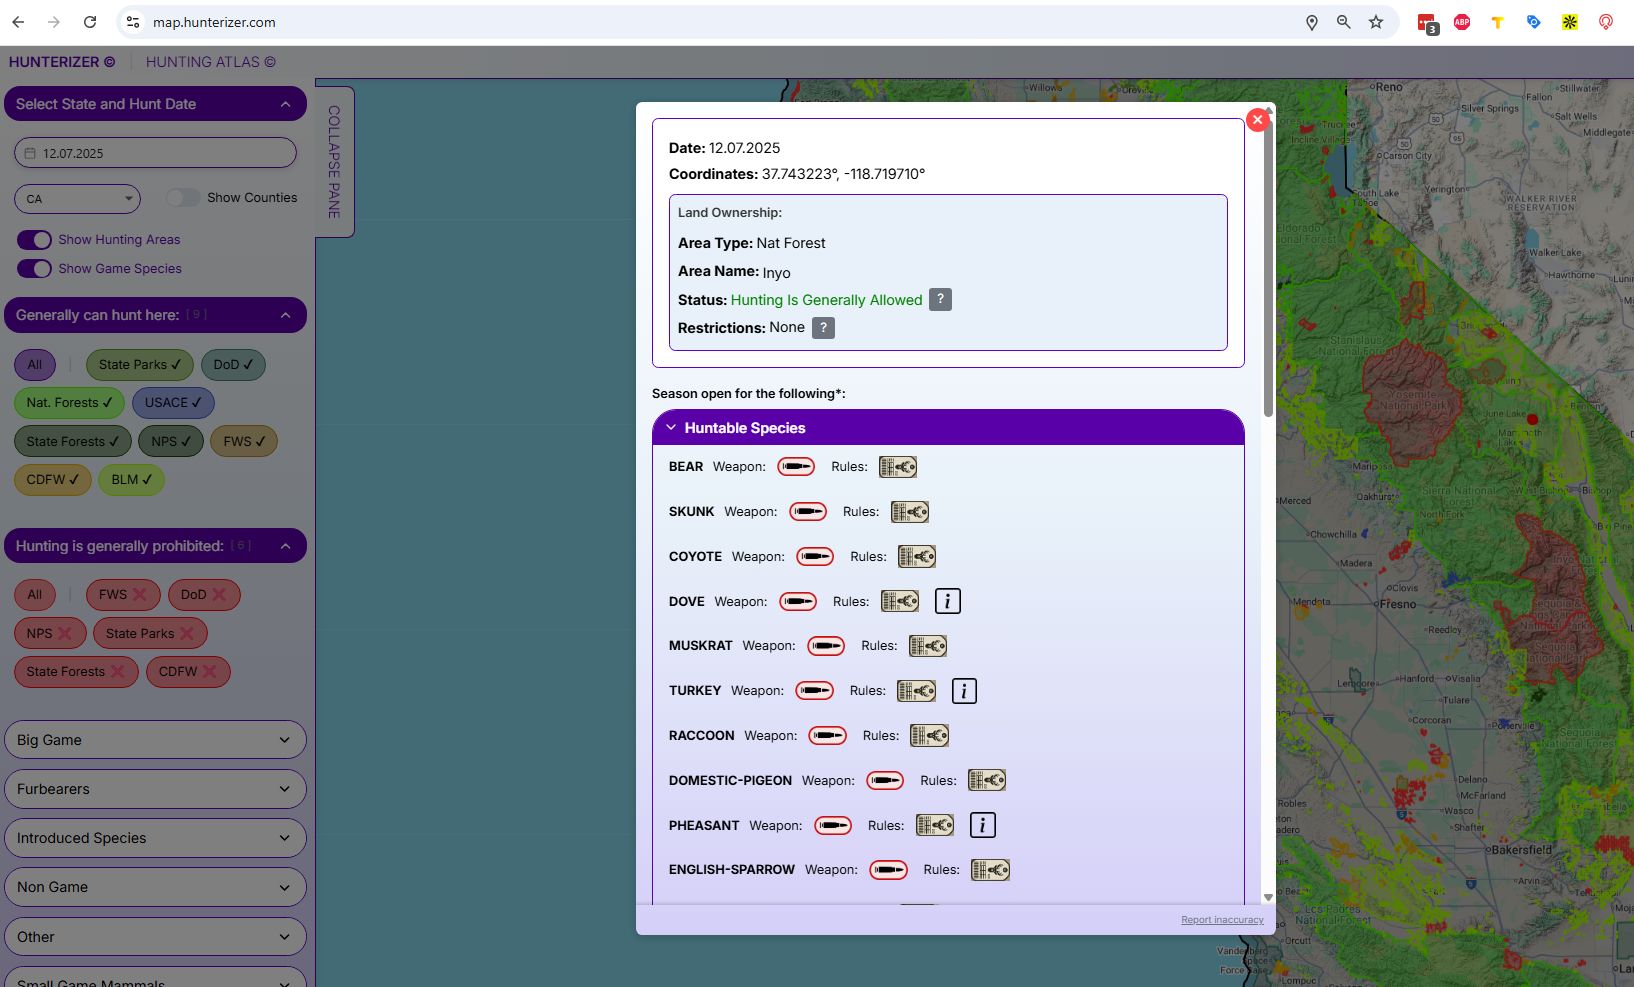Click the Report inaccuracy link
The width and height of the screenshot is (1634, 987).
pyautogui.click(x=1221, y=919)
